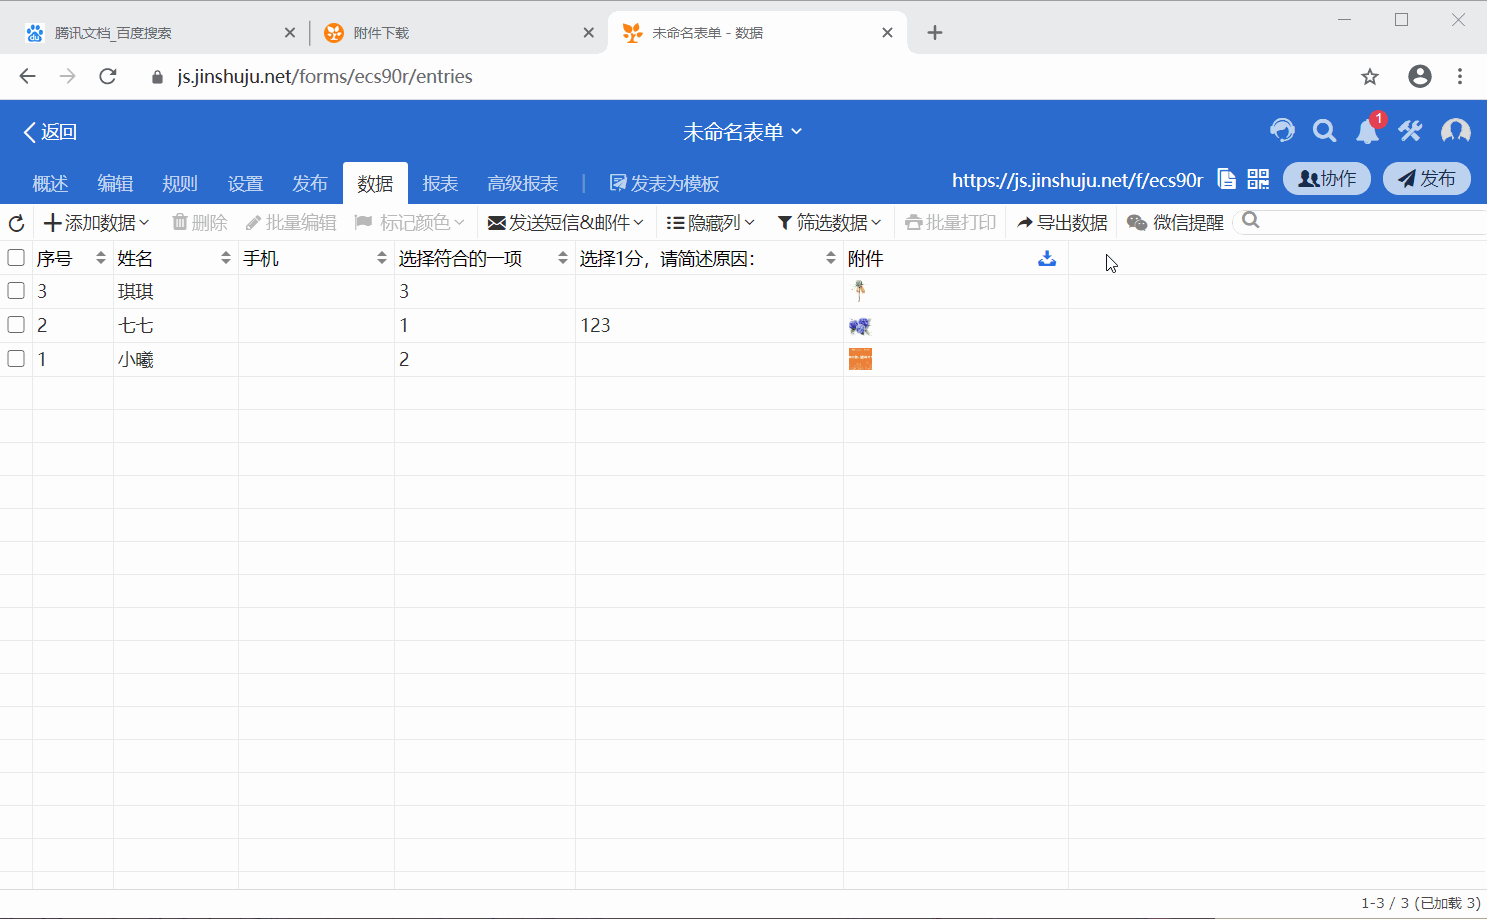The image size is (1487, 919).
Task: Sort by 姓名 column arrows
Action: pos(226,258)
